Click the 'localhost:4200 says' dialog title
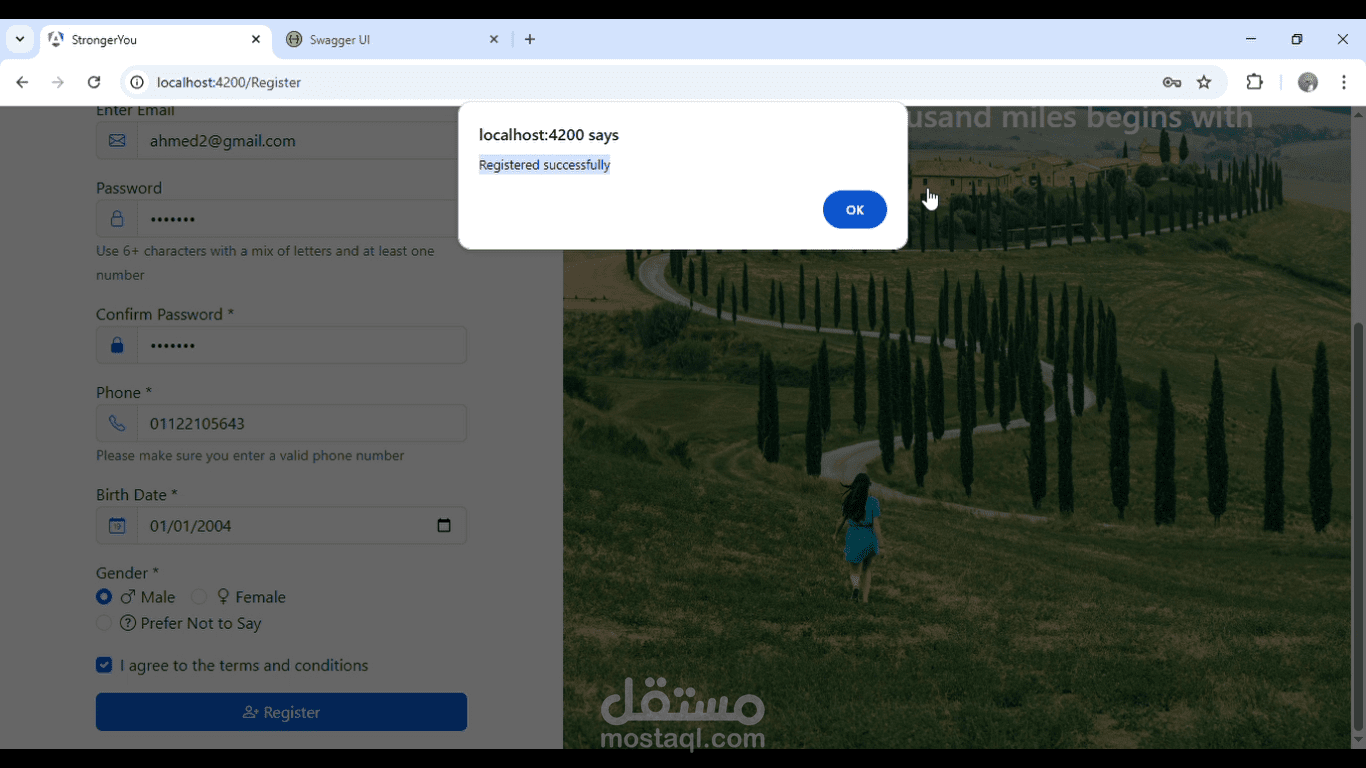This screenshot has height=768, width=1366. click(549, 135)
